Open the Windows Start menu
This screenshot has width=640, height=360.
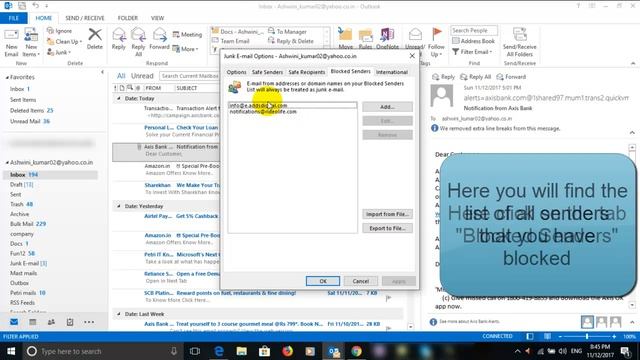click(11, 351)
